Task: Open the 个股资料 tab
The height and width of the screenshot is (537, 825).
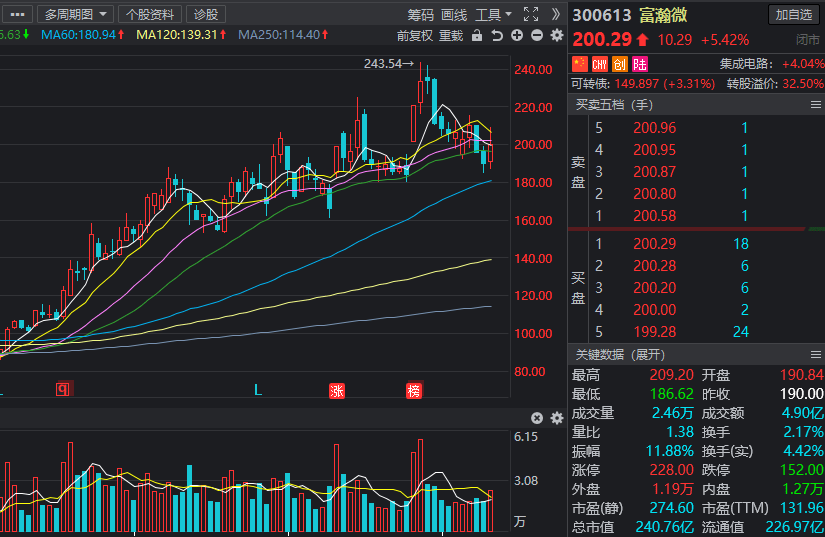Action: pos(150,14)
